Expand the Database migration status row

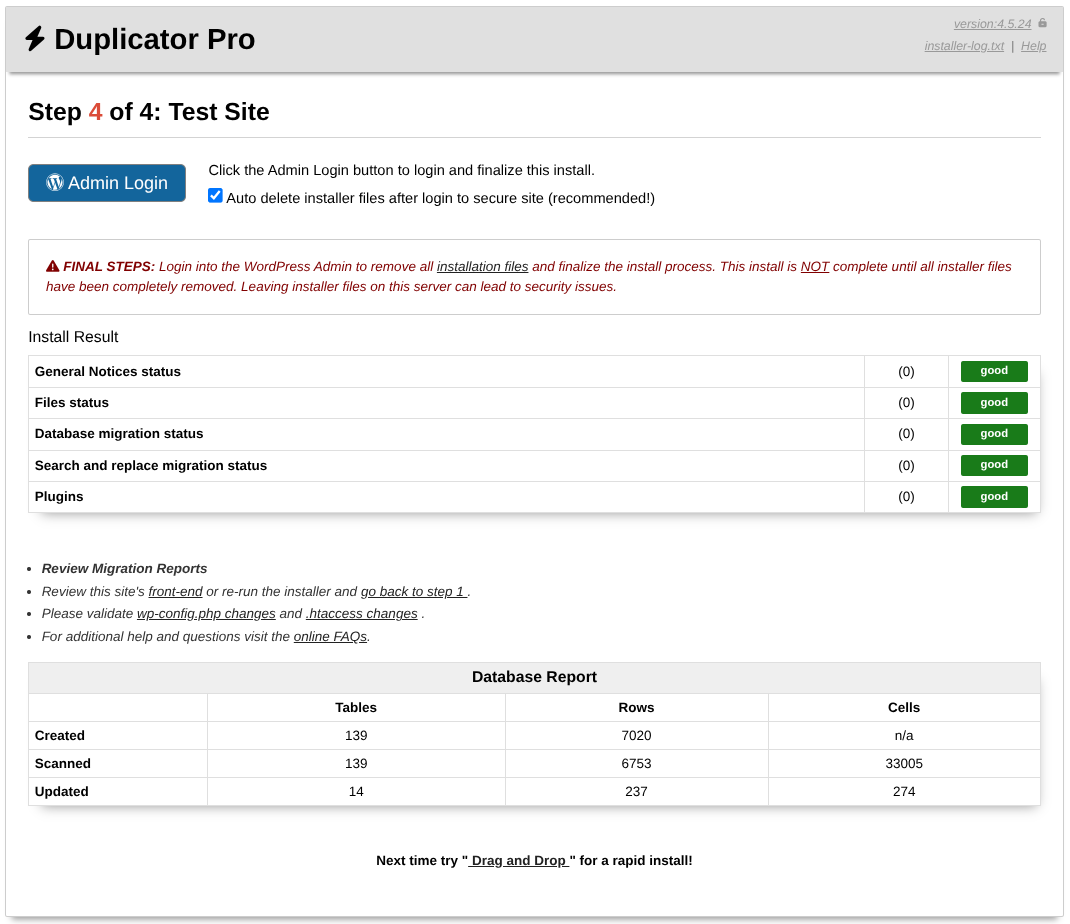[119, 434]
